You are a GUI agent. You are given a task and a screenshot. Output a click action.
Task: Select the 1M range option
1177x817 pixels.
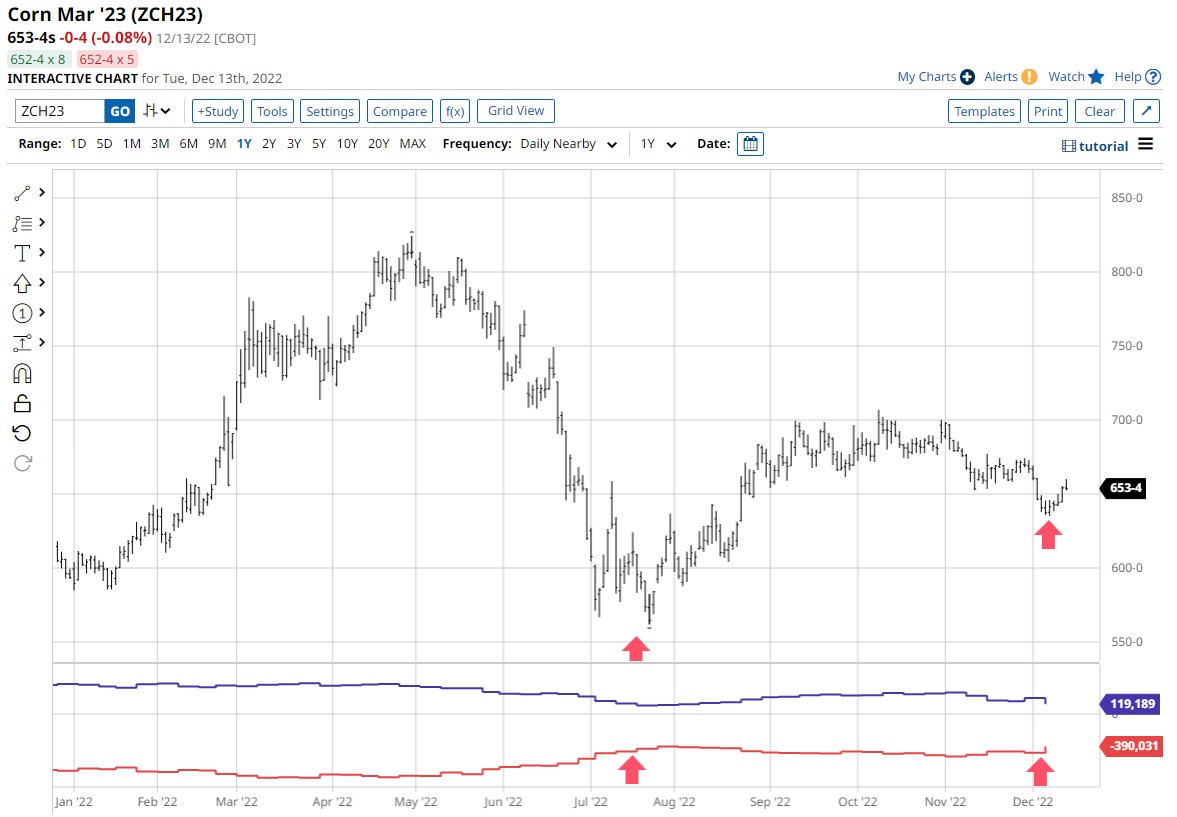pos(132,143)
